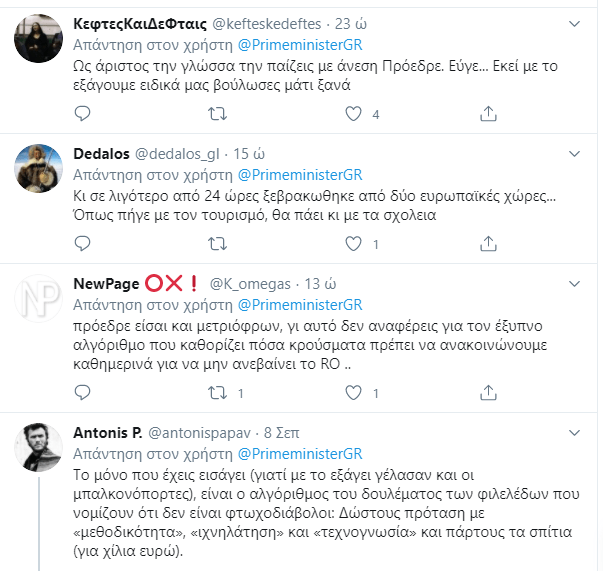Screen dimensions: 603x571
Task: Share the NewPage tweet
Action: 488,394
